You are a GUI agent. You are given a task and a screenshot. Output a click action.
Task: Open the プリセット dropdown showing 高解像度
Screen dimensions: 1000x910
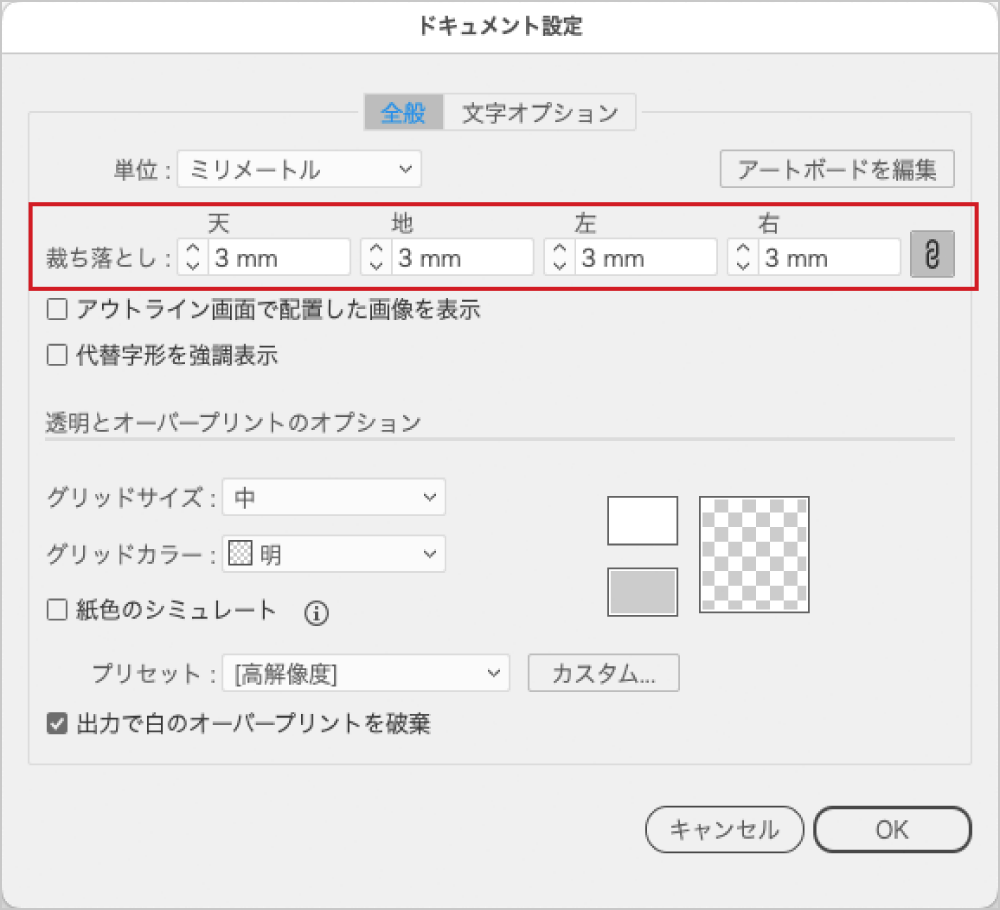pos(365,673)
